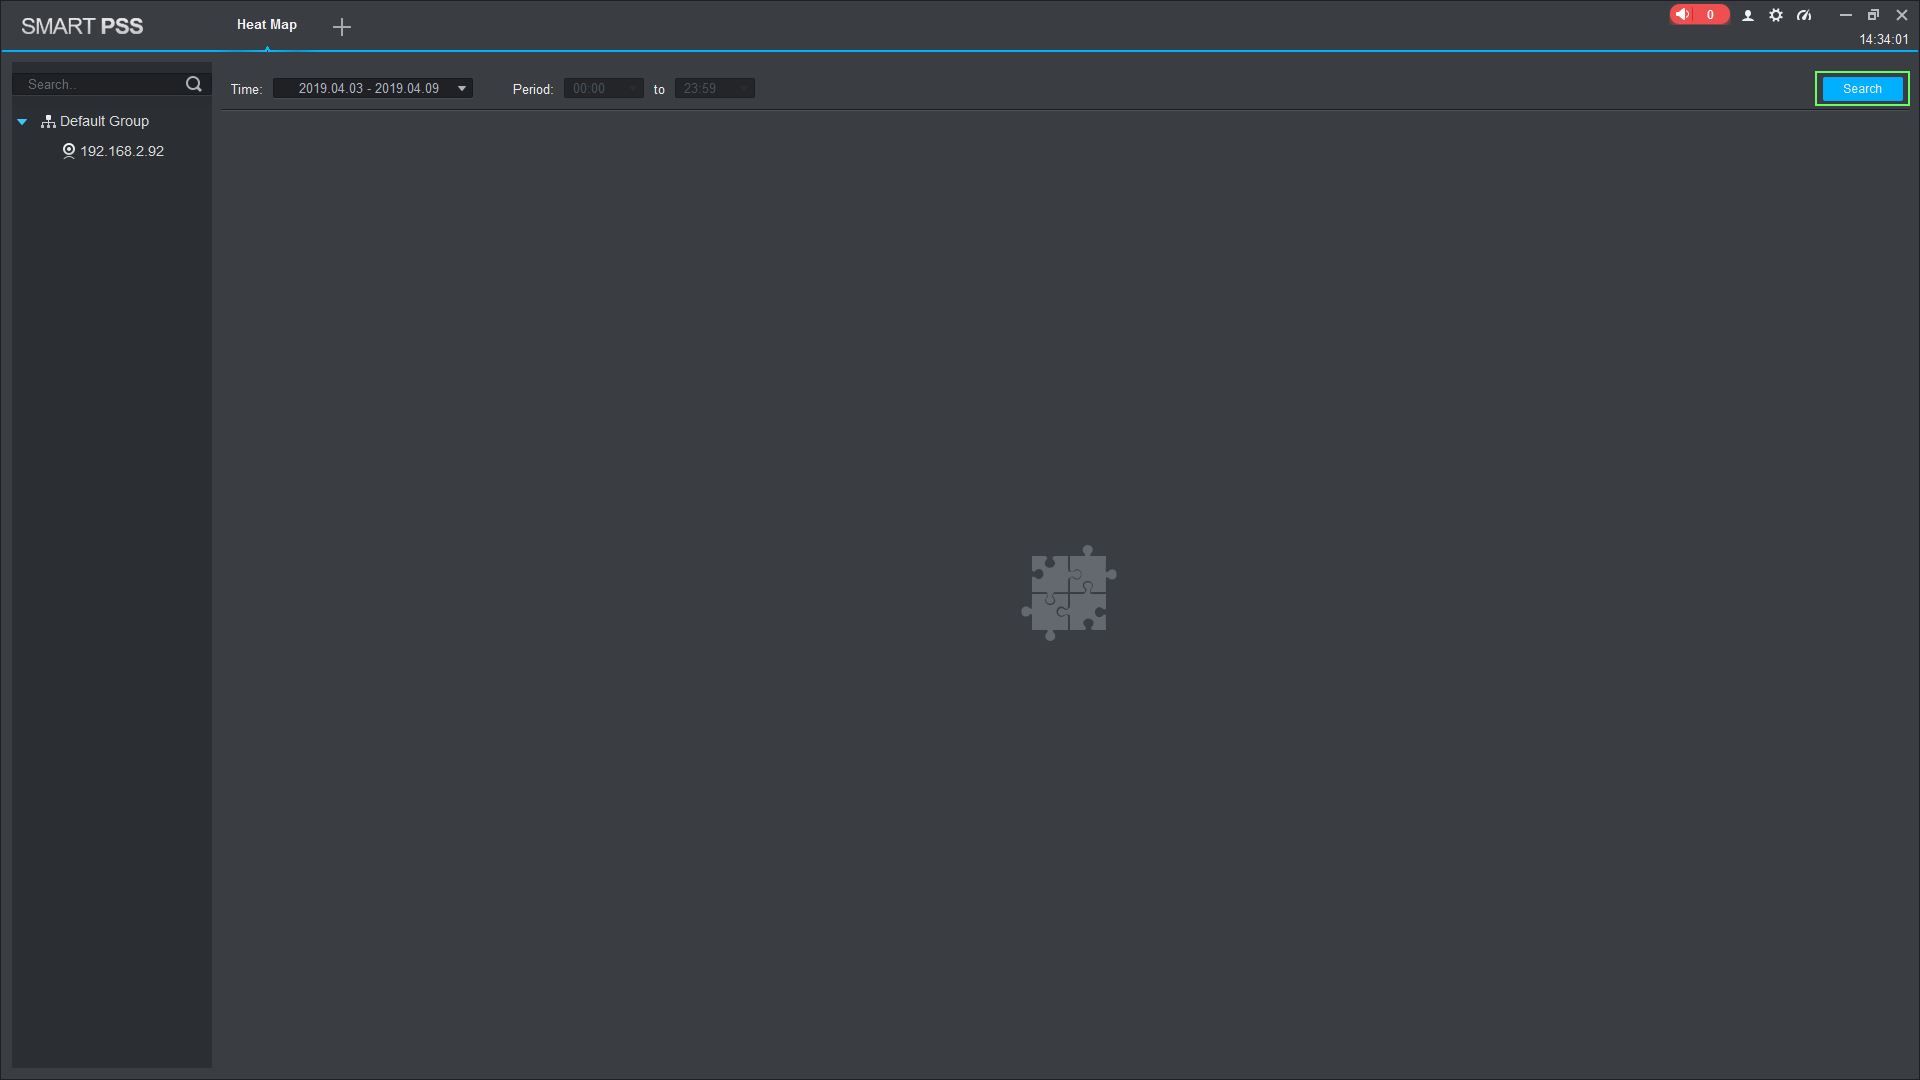Viewport: 1920px width, 1080px height.
Task: Select the Default Group node
Action: tap(104, 121)
